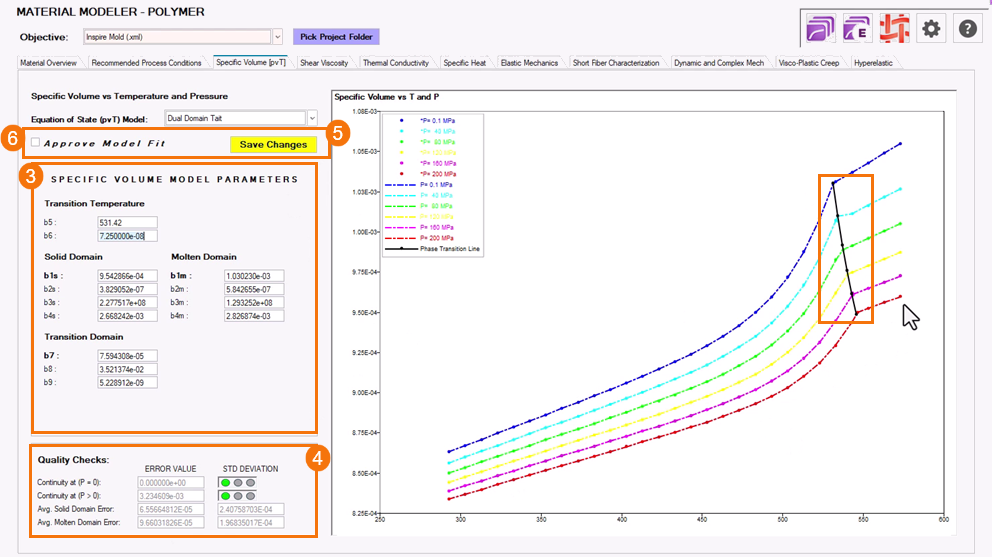Click the purple stacked curves icon
The height and width of the screenshot is (557, 992).
tap(822, 29)
